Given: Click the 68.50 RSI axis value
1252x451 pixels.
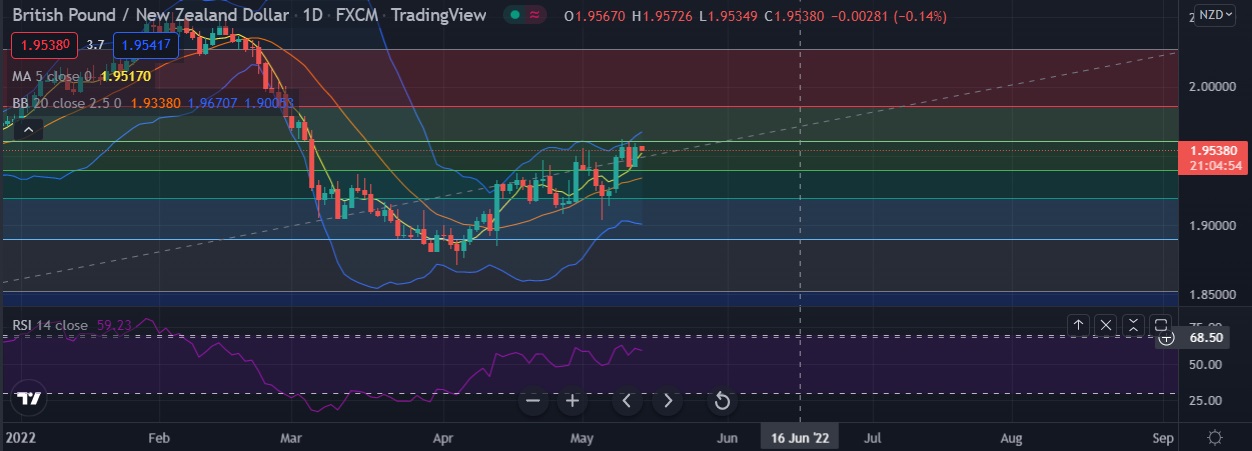Looking at the screenshot, I should [1205, 338].
